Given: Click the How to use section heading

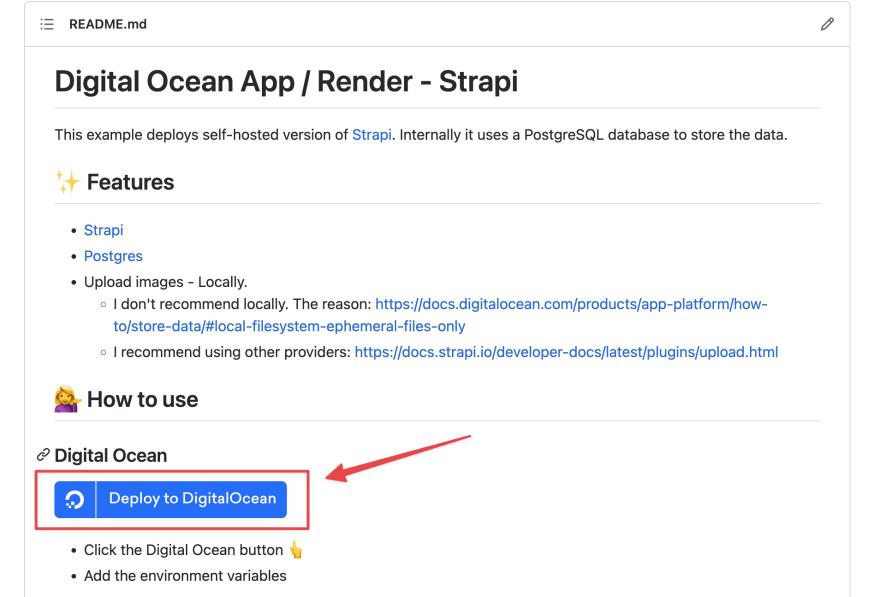Looking at the screenshot, I should (148, 399).
